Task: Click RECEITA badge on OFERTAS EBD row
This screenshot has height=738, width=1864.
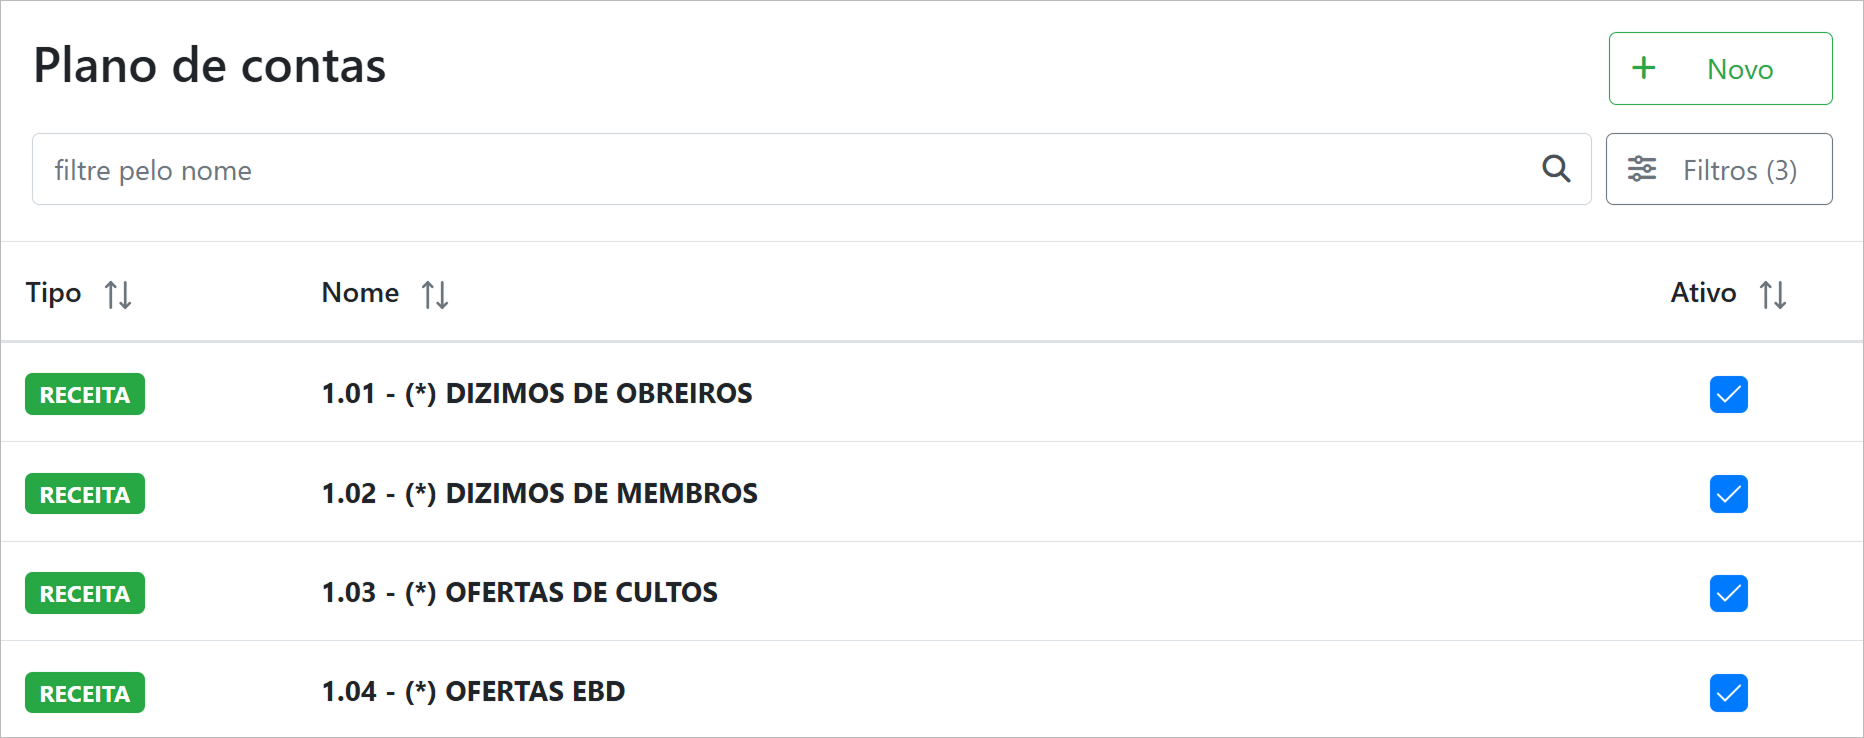Action: (x=85, y=693)
